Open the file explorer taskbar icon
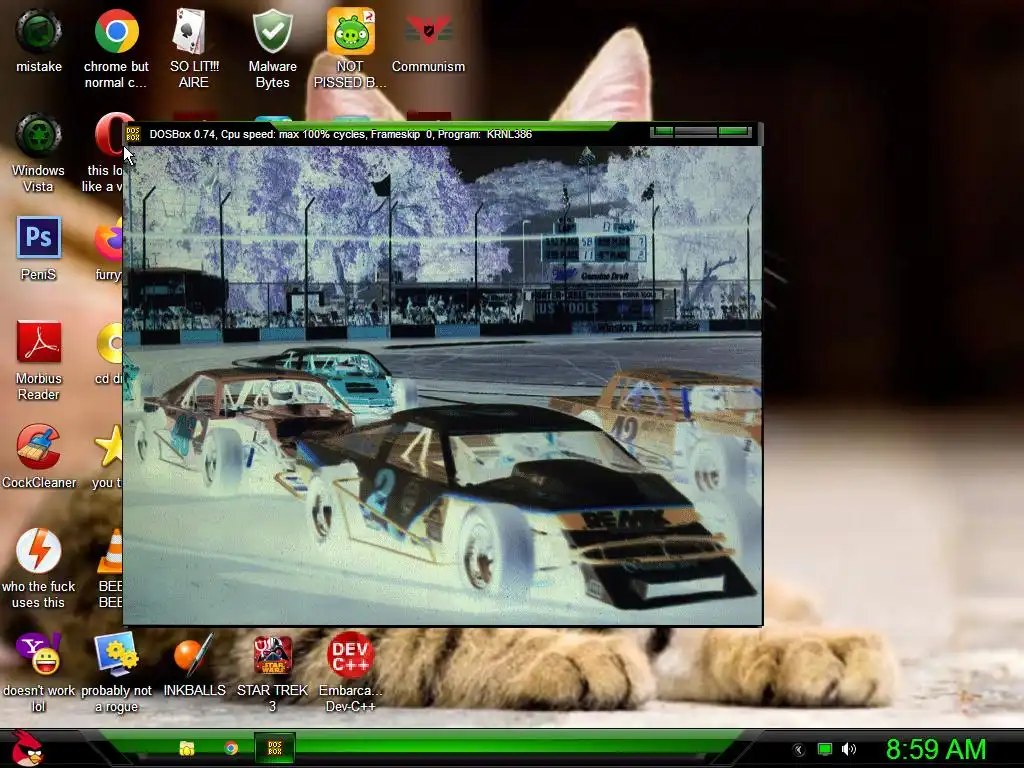This screenshot has width=1024, height=768. pyautogui.click(x=187, y=748)
